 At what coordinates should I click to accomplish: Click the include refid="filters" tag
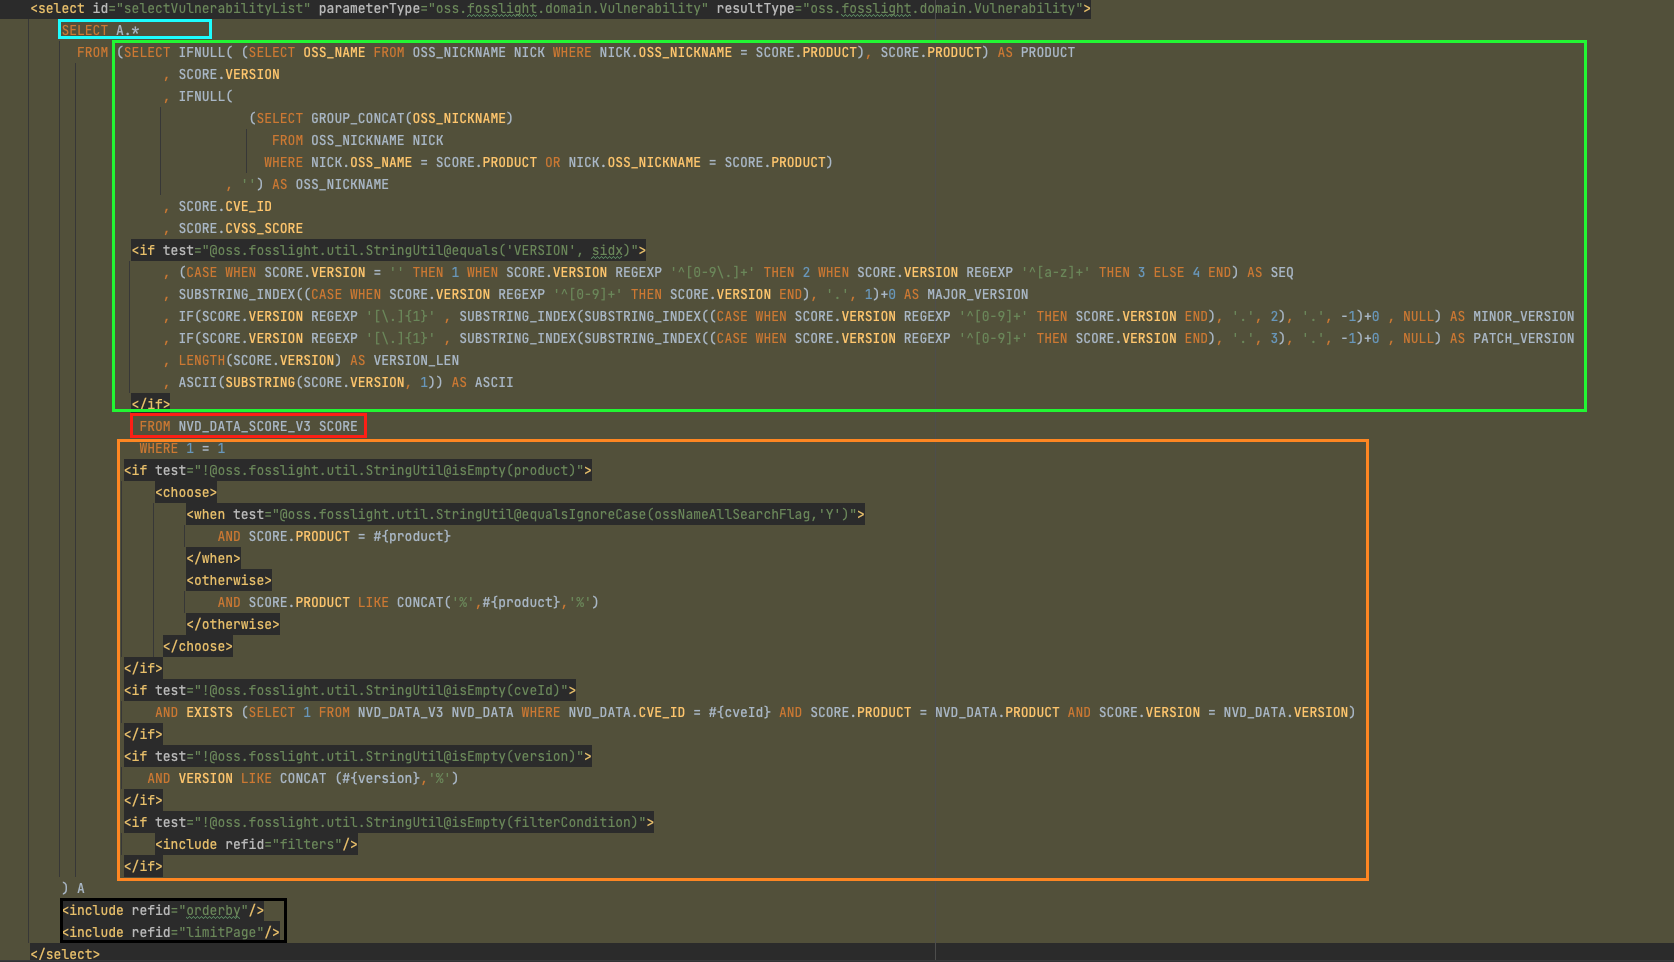coord(256,844)
